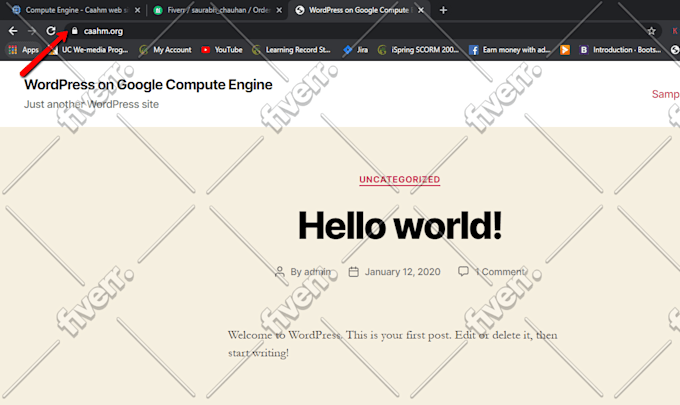Close the Compute Engine tab
This screenshot has height=405, width=680.
[x=137, y=10]
